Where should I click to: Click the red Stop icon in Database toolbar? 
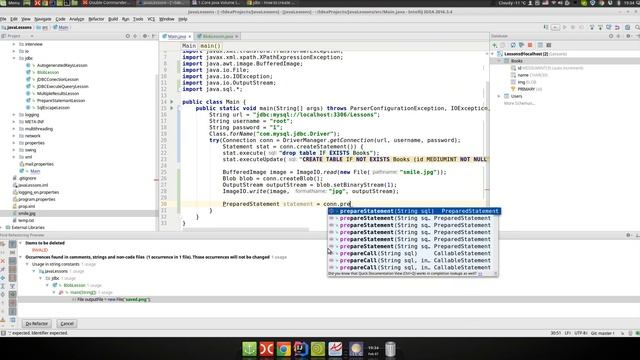(x=530, y=45)
